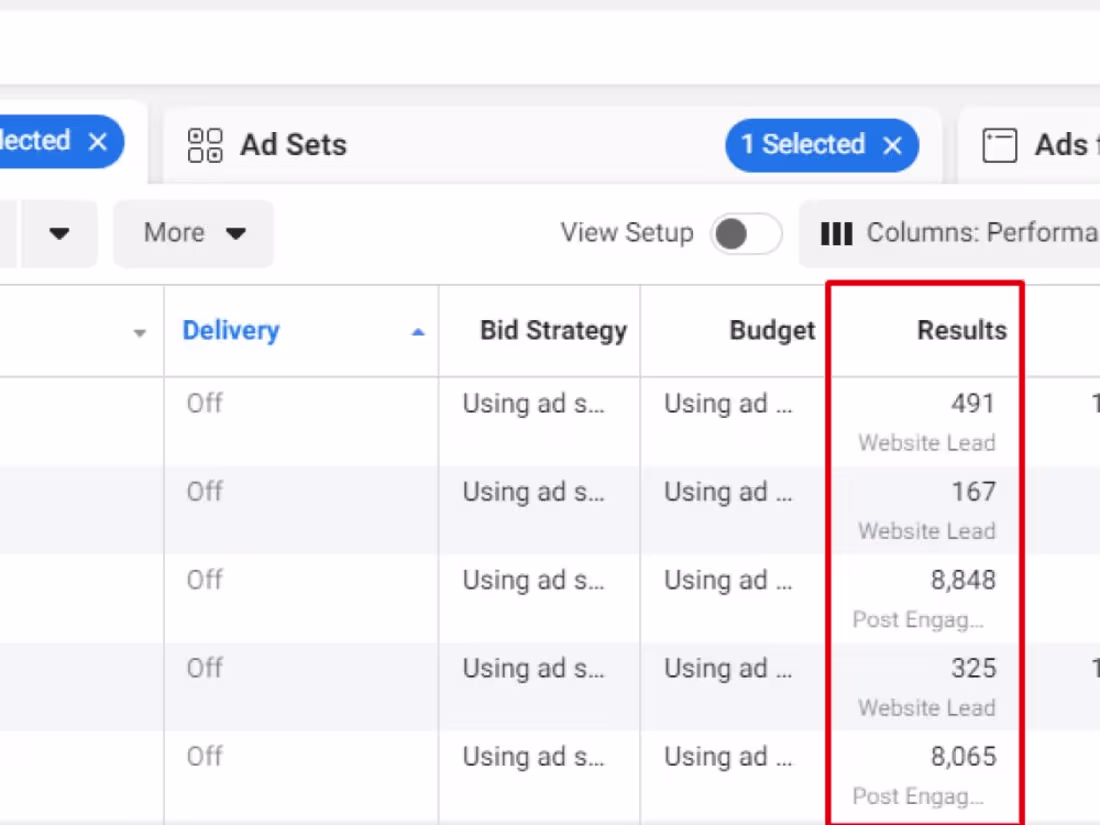Image resolution: width=1100 pixels, height=825 pixels.
Task: Expand the dropdown next to the Ad Sets toolbar
Action: 58,233
